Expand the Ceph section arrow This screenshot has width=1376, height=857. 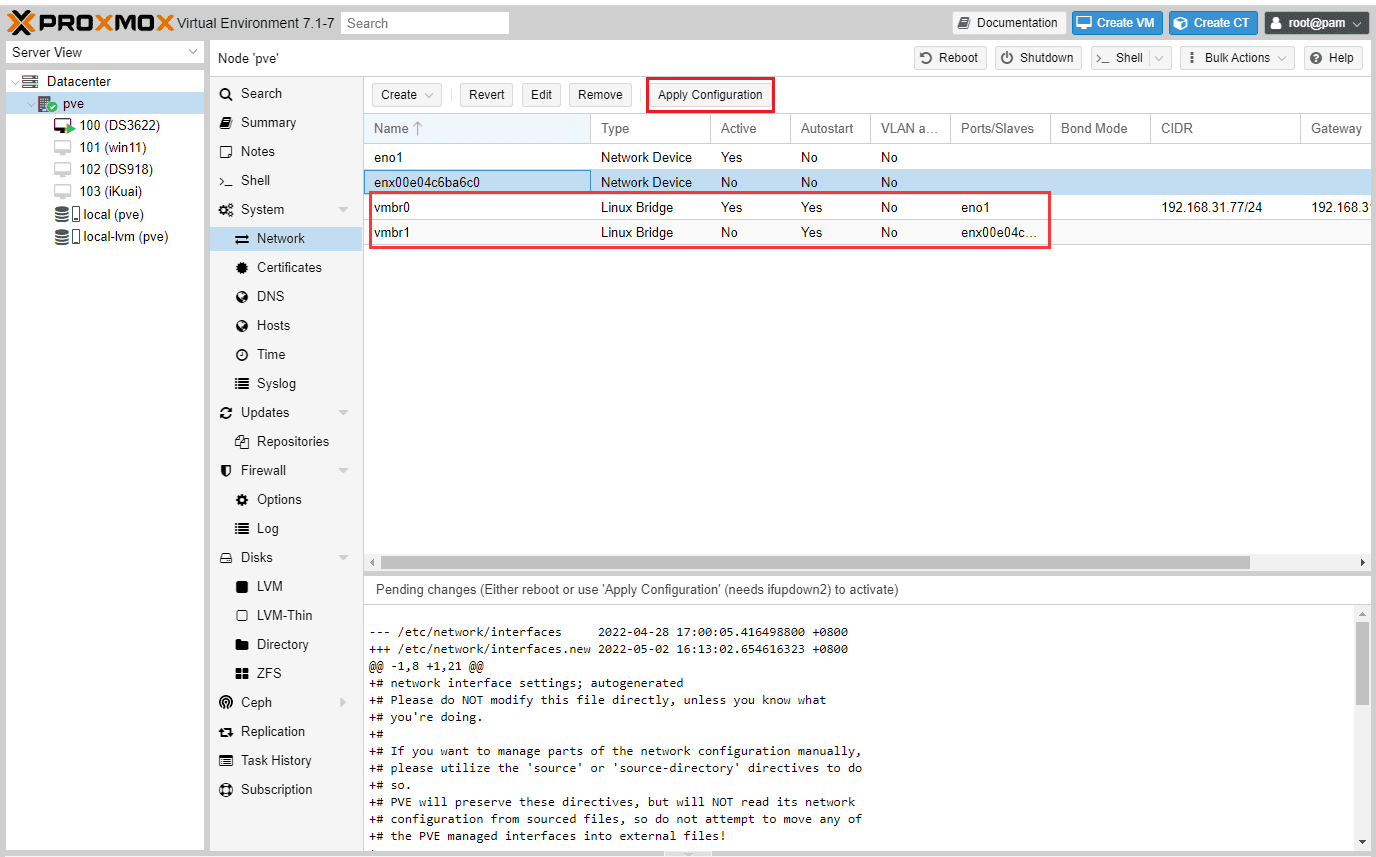(344, 703)
